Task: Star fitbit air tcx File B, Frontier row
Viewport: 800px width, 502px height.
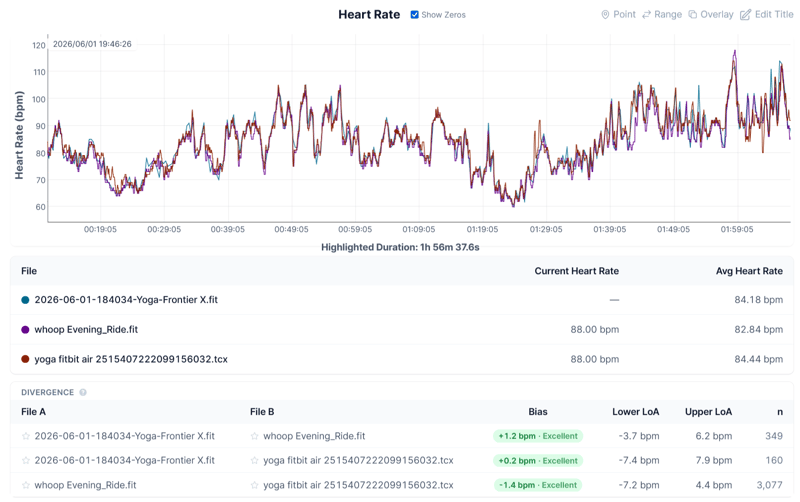Action: tap(254, 461)
